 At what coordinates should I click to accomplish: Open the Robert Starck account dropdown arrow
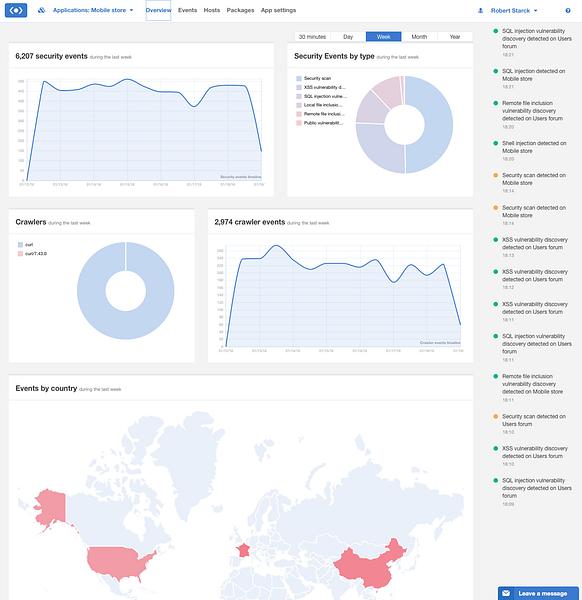tap(536, 11)
